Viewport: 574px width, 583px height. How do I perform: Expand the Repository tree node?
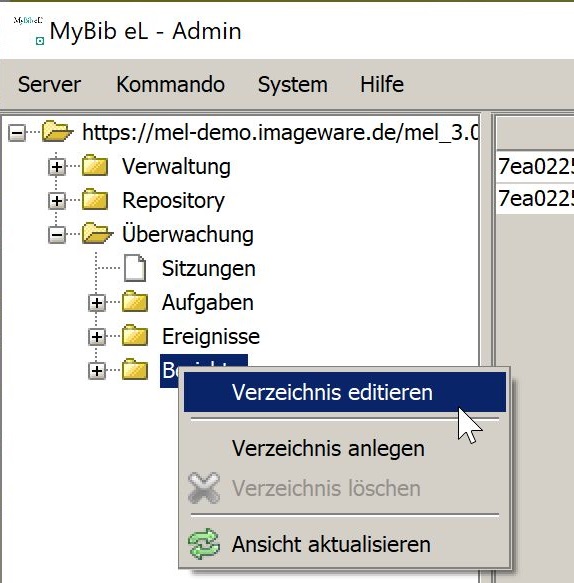click(57, 201)
